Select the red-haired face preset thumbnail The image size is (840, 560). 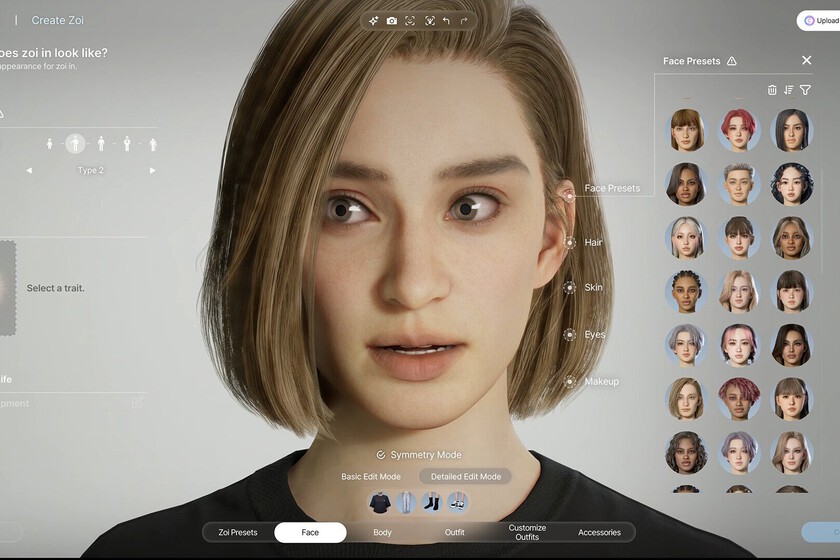point(738,130)
